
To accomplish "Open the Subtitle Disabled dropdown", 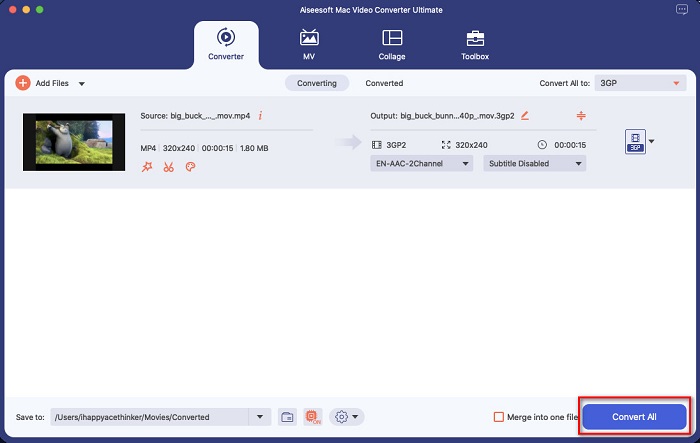I will [x=534, y=163].
